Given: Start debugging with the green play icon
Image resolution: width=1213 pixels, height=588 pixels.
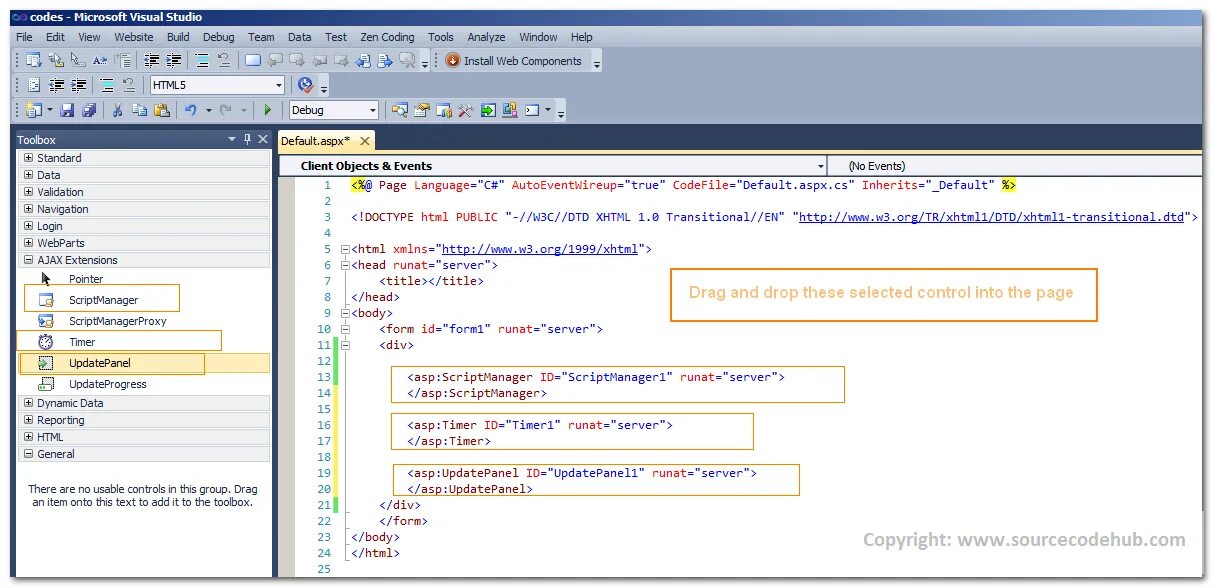Looking at the screenshot, I should click(x=268, y=110).
